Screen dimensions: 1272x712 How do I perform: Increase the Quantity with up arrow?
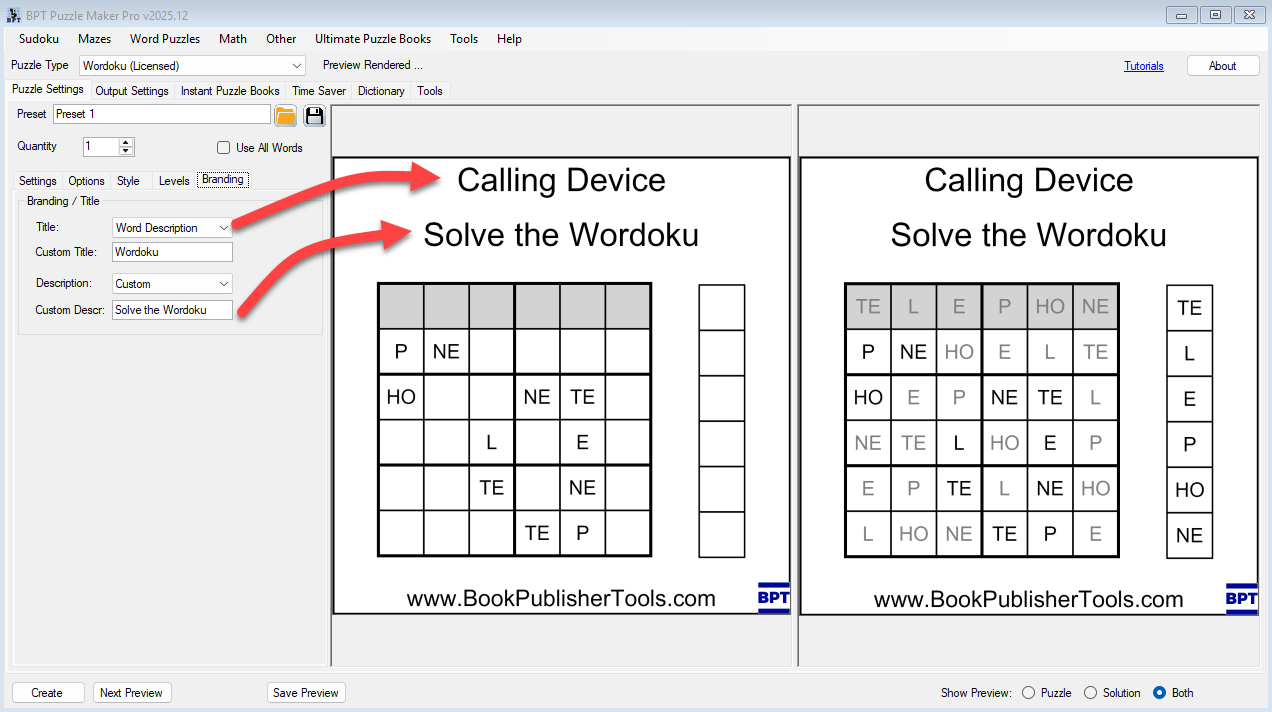tap(126, 142)
